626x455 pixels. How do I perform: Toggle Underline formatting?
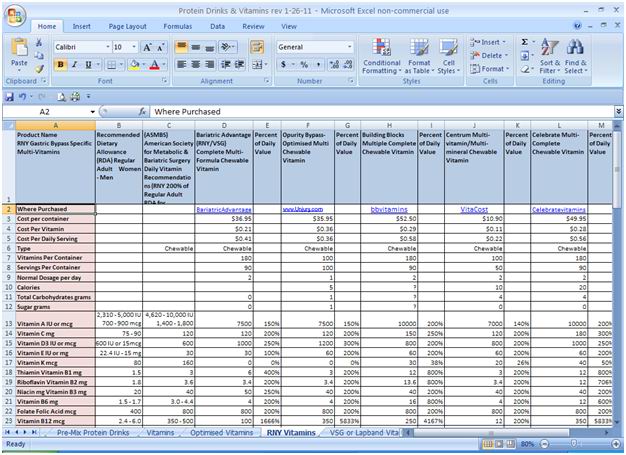(x=88, y=65)
